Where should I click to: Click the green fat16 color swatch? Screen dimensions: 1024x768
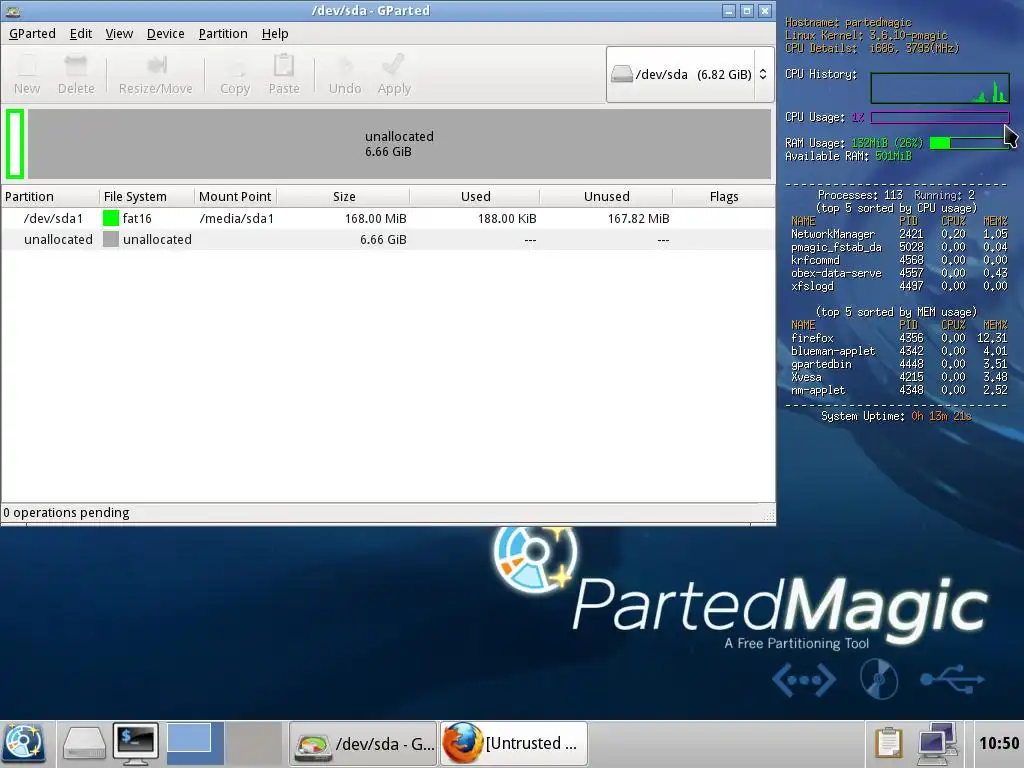pyautogui.click(x=110, y=218)
